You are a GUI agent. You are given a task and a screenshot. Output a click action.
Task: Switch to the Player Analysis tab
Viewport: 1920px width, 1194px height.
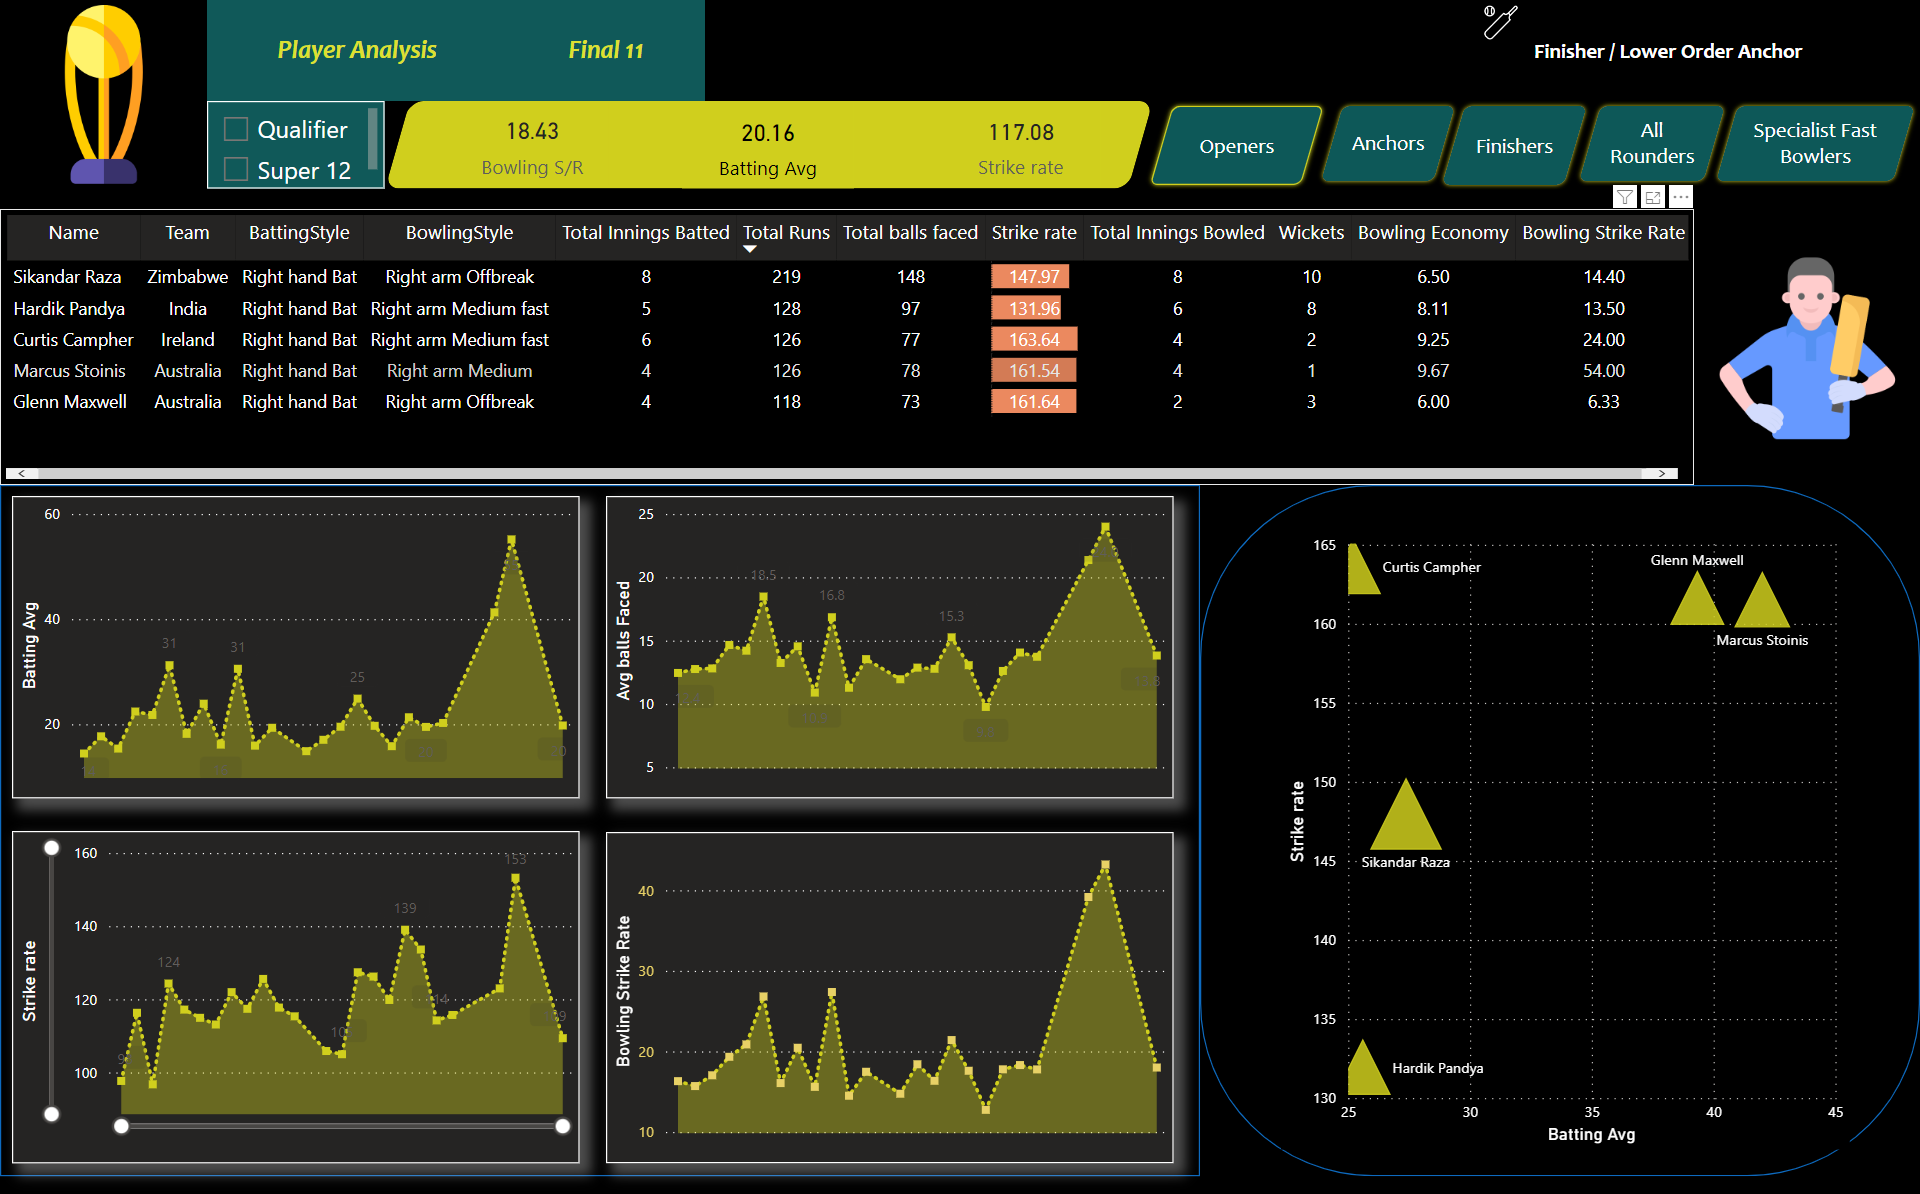(x=357, y=50)
